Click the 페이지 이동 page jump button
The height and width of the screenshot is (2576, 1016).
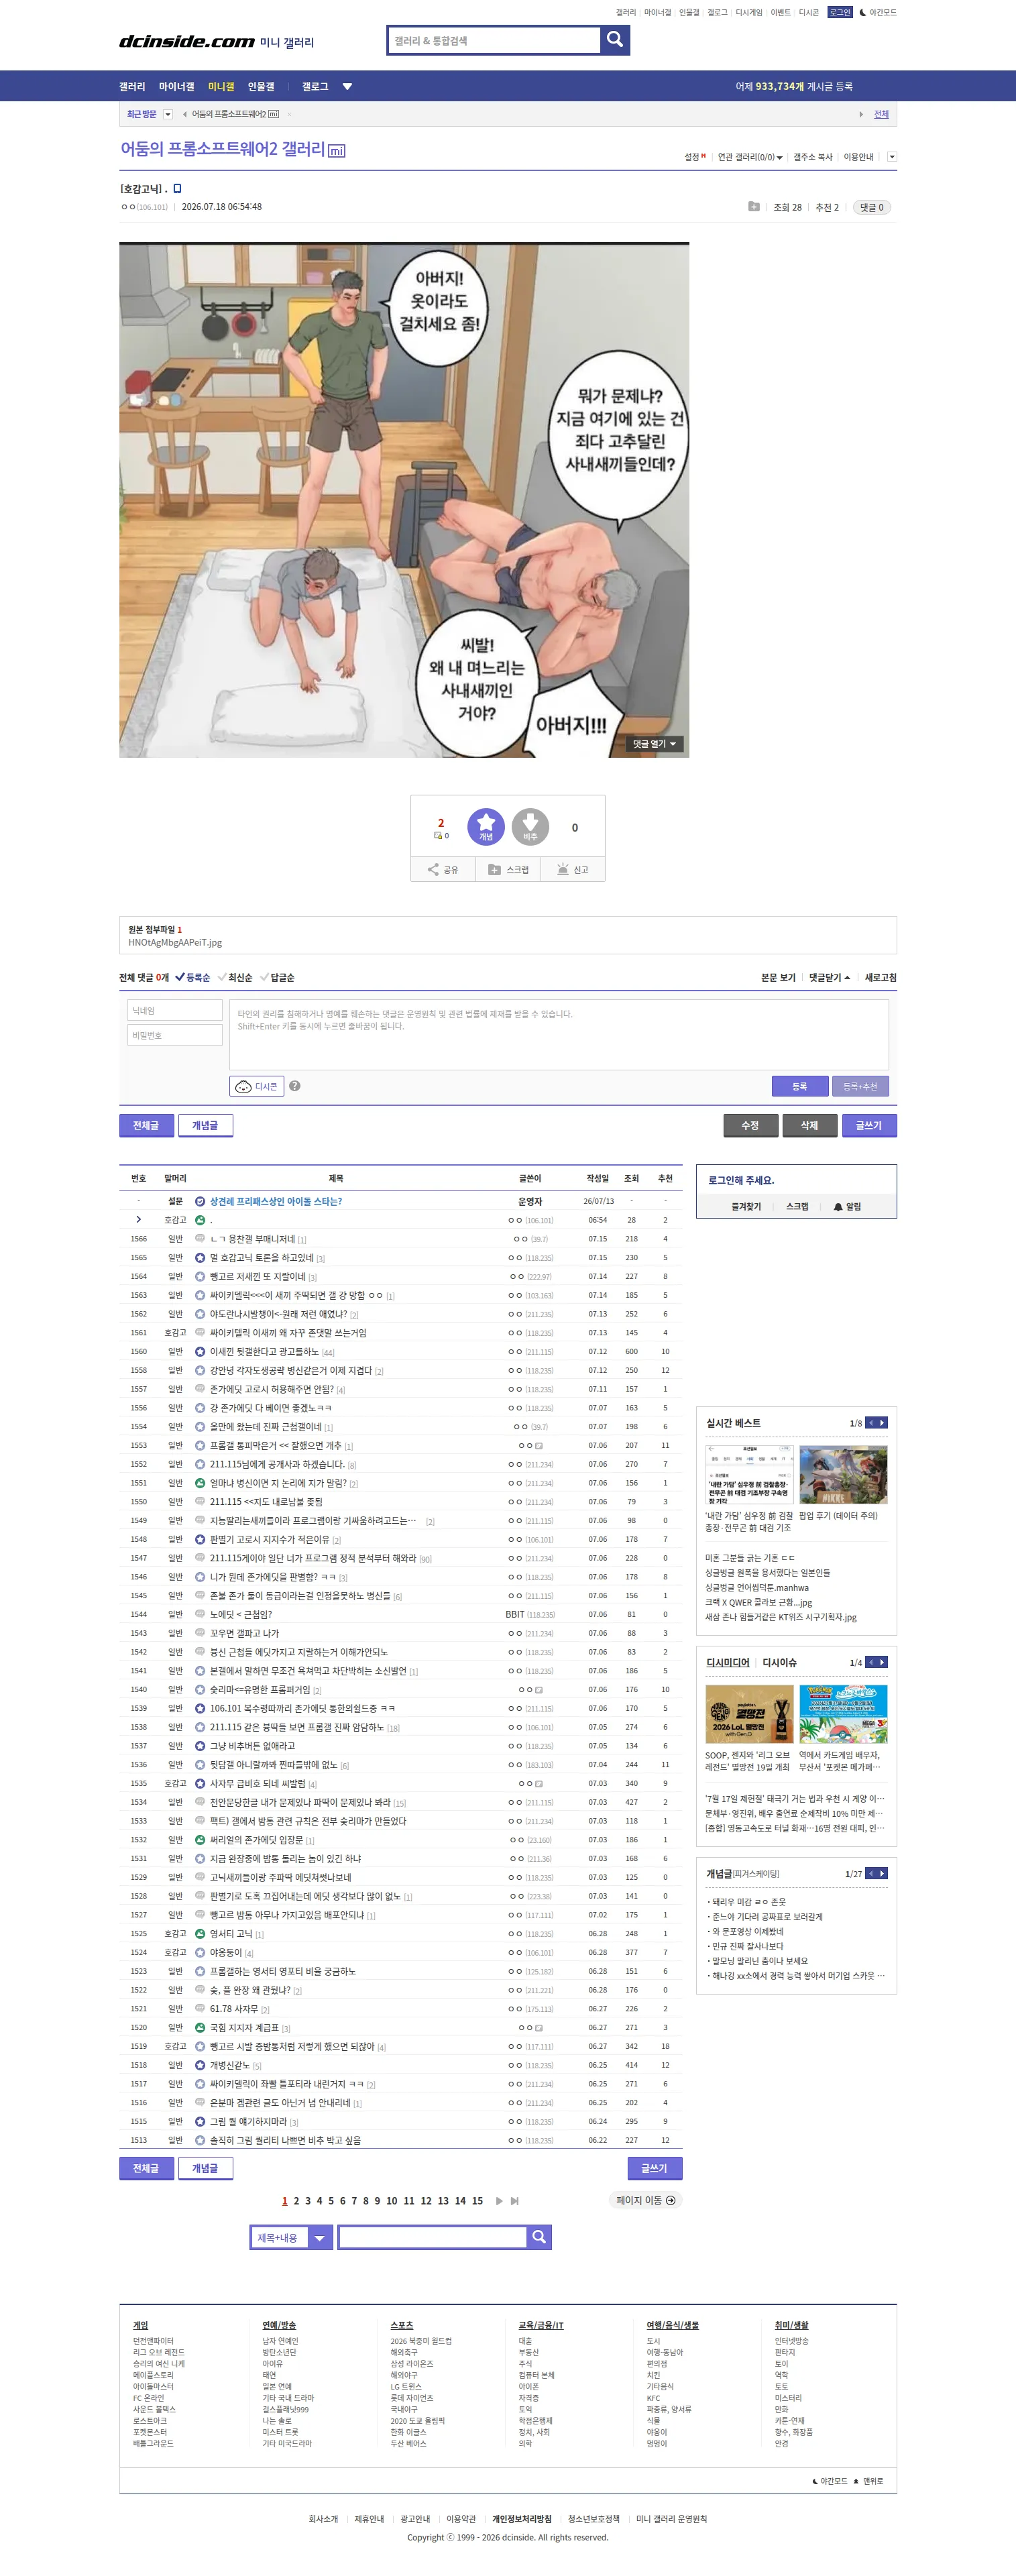click(x=645, y=2200)
